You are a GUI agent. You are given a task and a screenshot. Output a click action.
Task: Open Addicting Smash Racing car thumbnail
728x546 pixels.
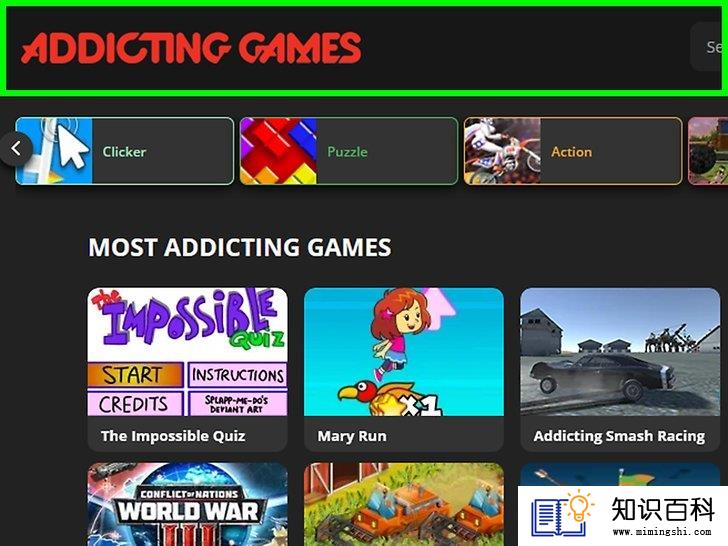coord(620,352)
